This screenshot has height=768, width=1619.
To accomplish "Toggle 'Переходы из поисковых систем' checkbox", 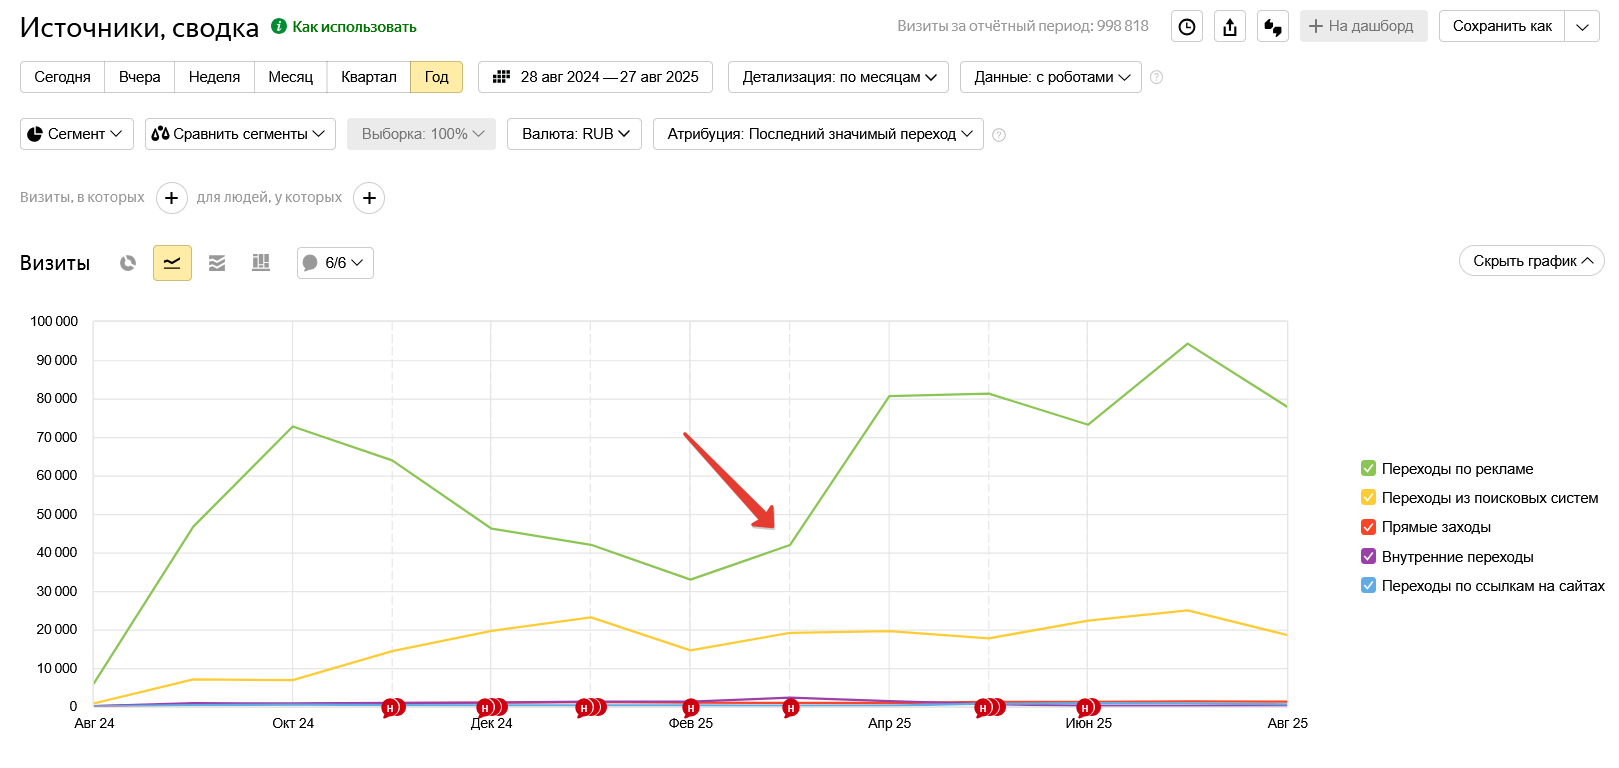I will [x=1368, y=498].
